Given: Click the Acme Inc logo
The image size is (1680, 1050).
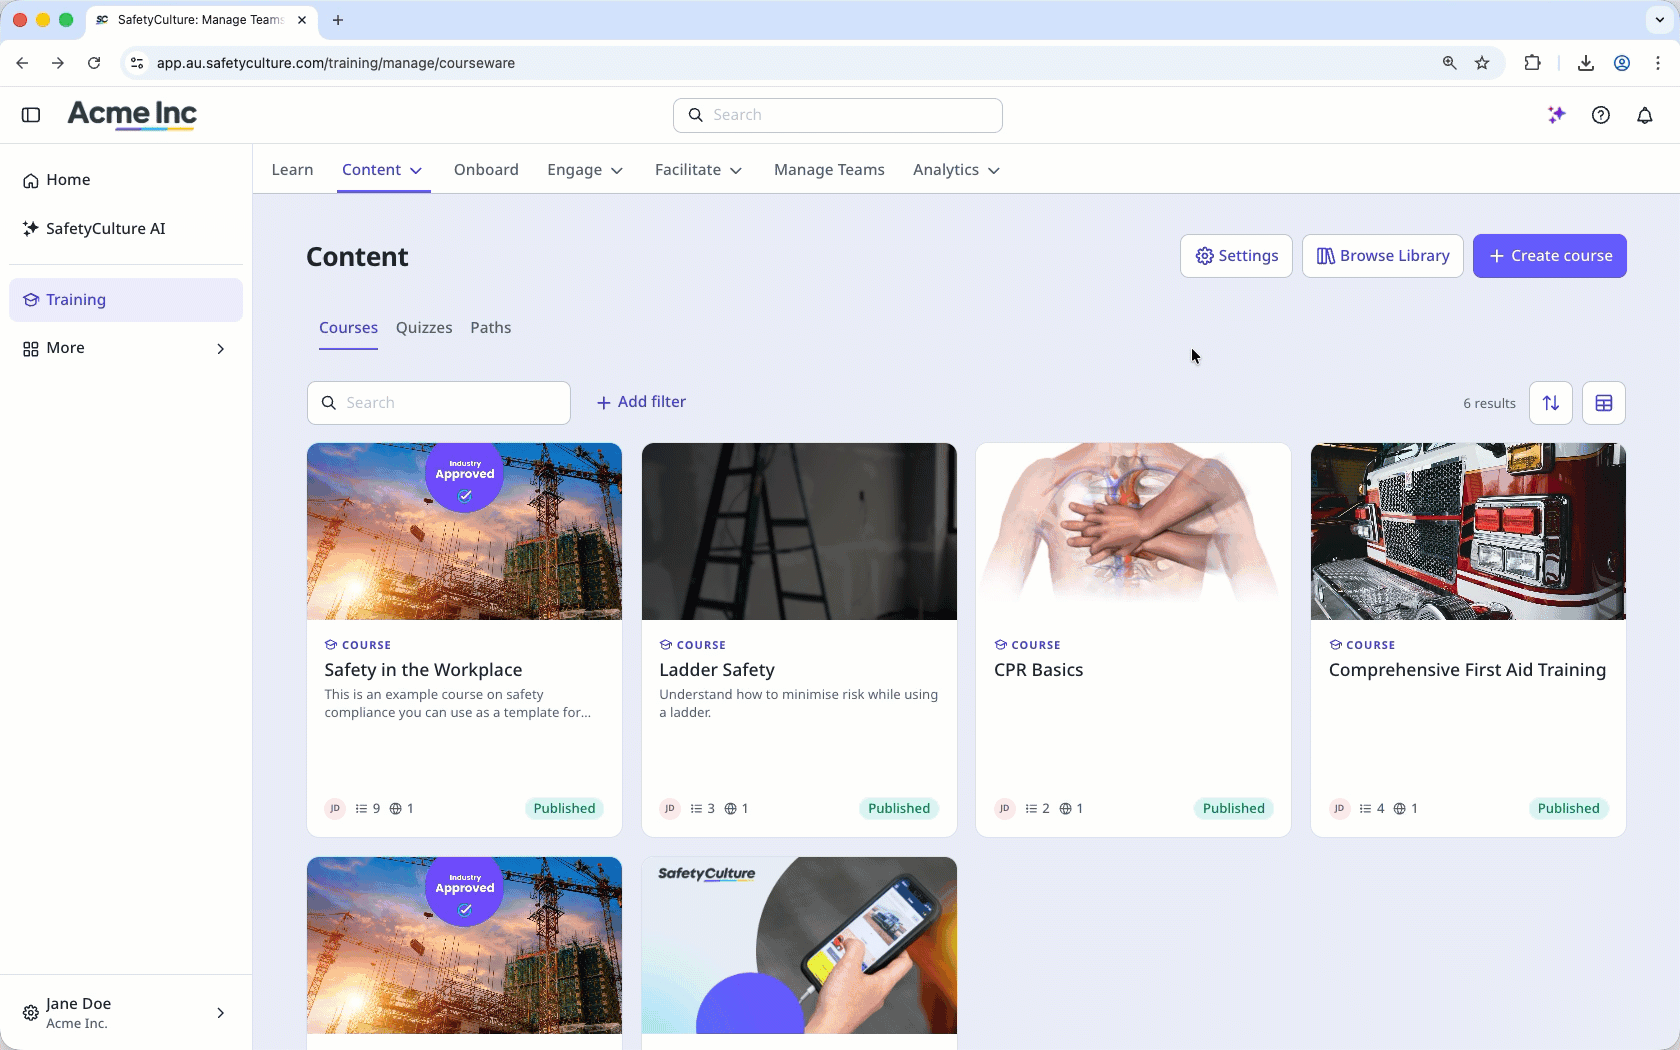Looking at the screenshot, I should (132, 115).
